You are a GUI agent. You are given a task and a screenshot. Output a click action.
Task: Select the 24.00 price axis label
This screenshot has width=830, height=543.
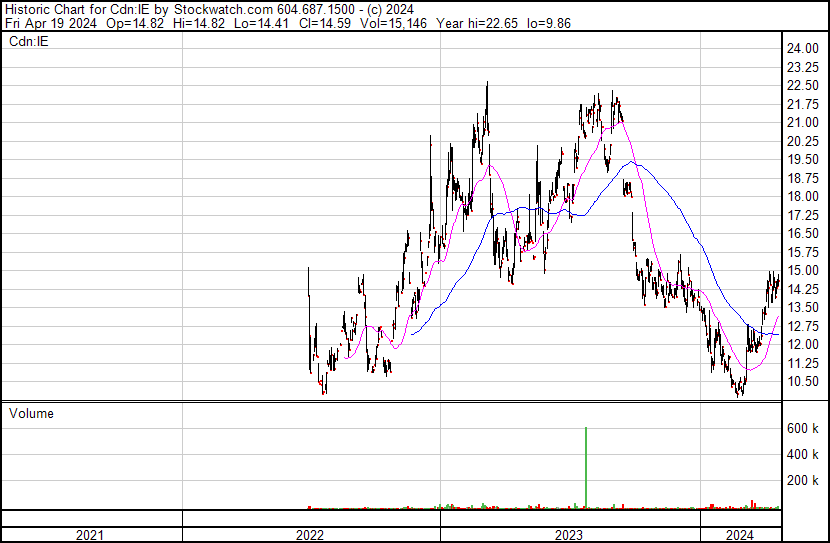tap(802, 49)
